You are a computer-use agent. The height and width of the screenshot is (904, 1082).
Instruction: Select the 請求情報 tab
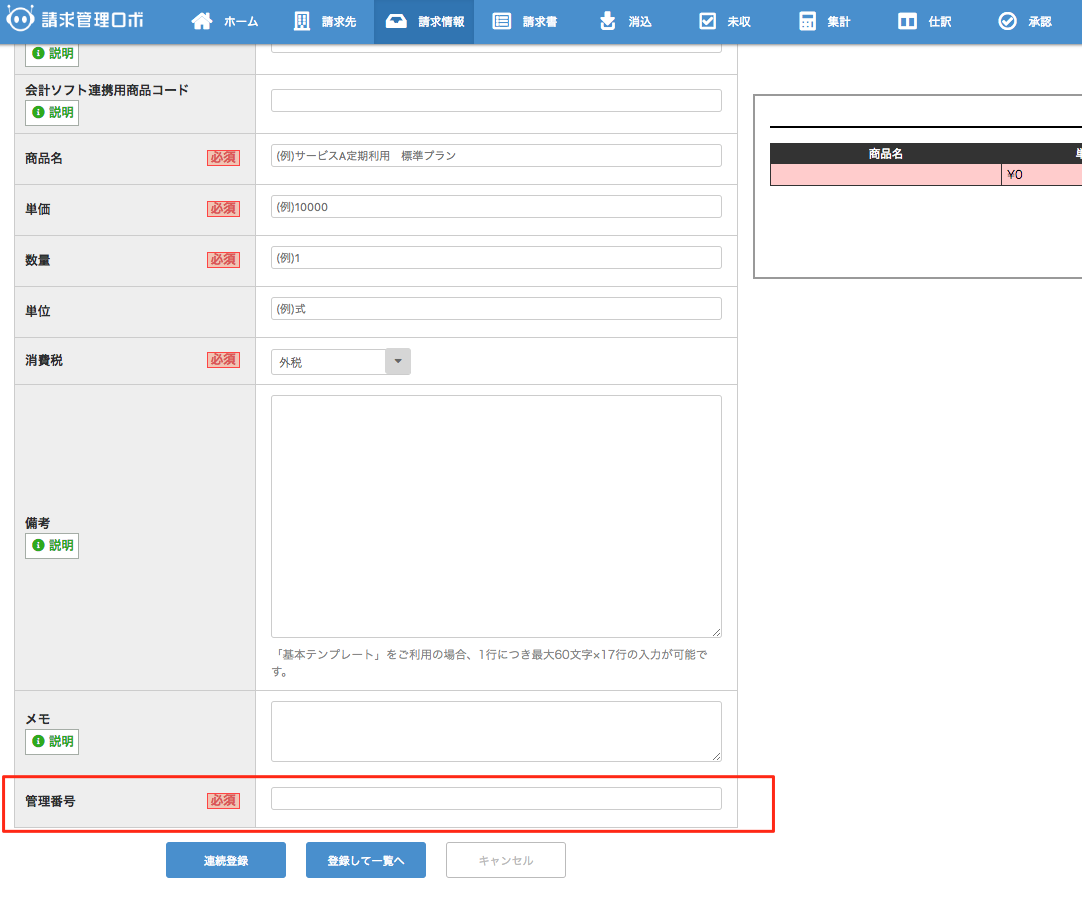(x=424, y=21)
